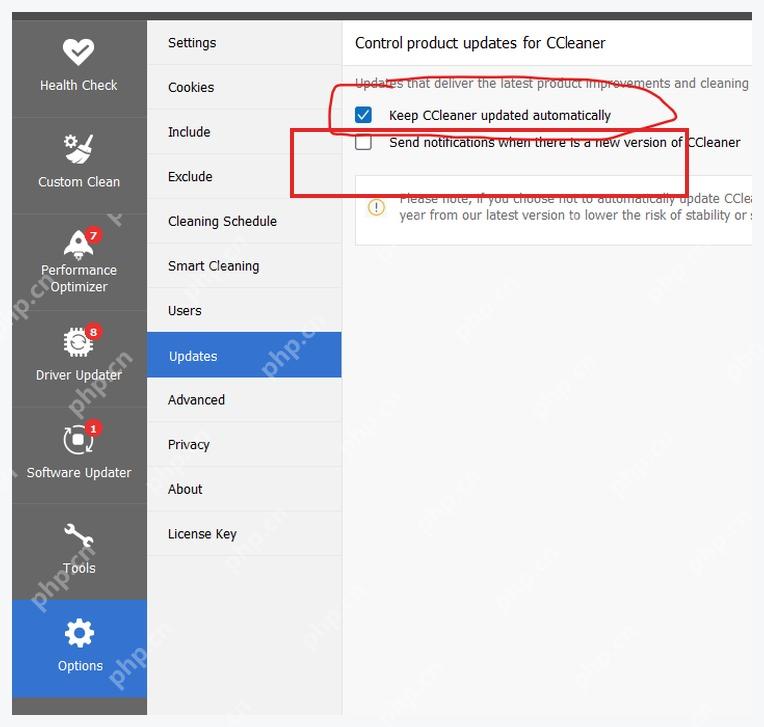Click the warning note exclamation icon

point(376,207)
